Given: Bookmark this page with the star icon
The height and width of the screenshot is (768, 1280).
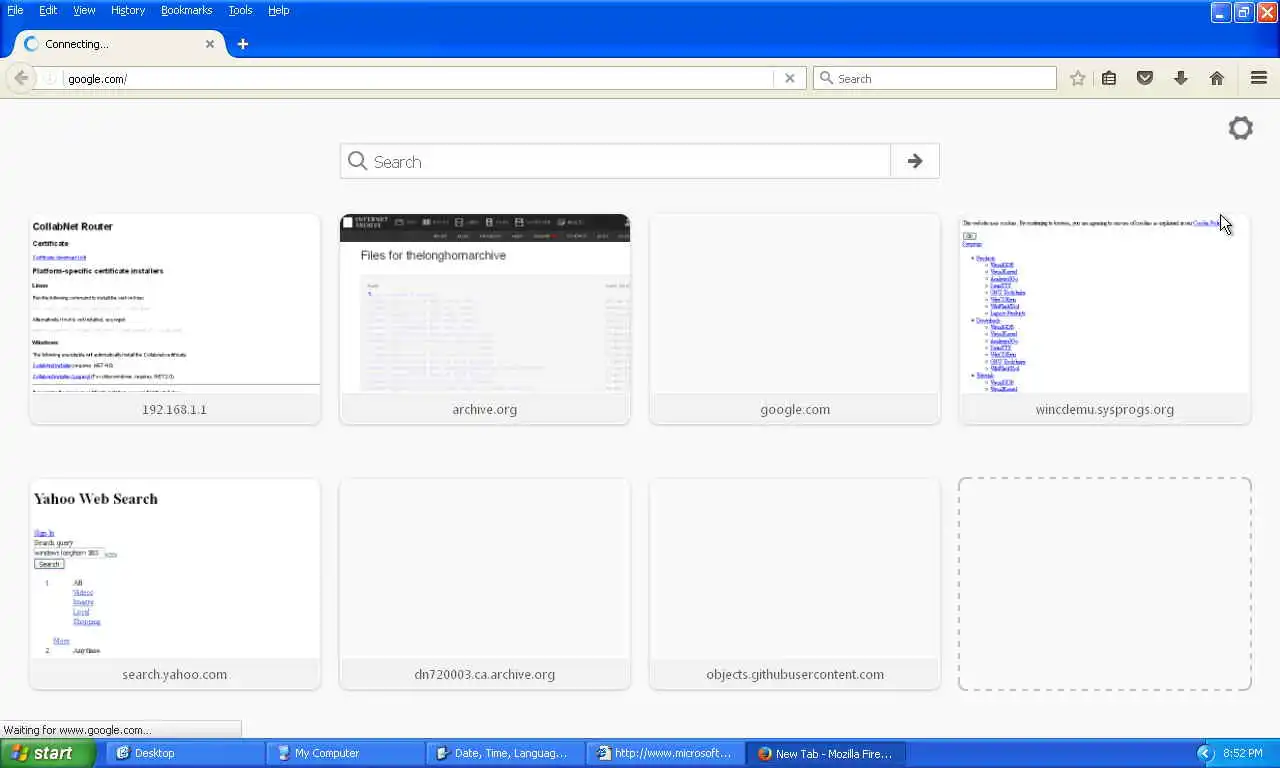Looking at the screenshot, I should point(1077,78).
